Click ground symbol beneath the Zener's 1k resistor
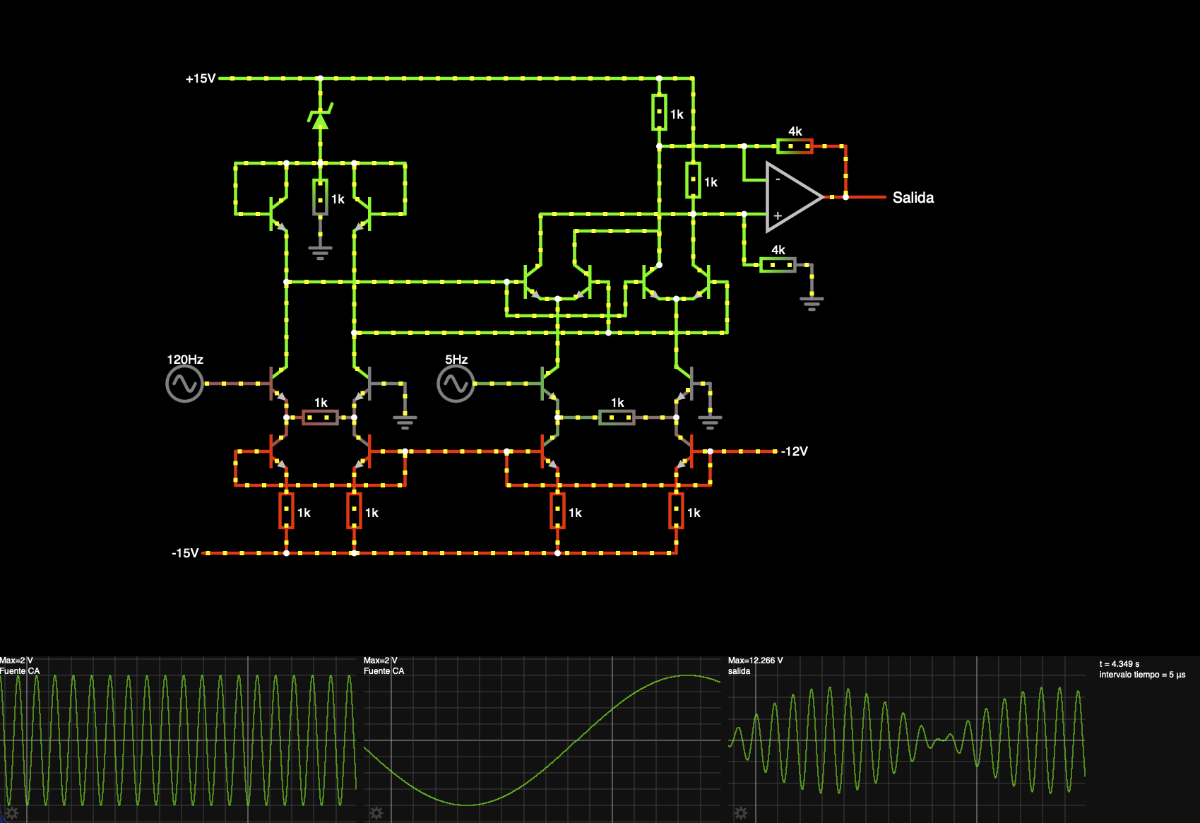This screenshot has width=1200, height=823. 320,249
